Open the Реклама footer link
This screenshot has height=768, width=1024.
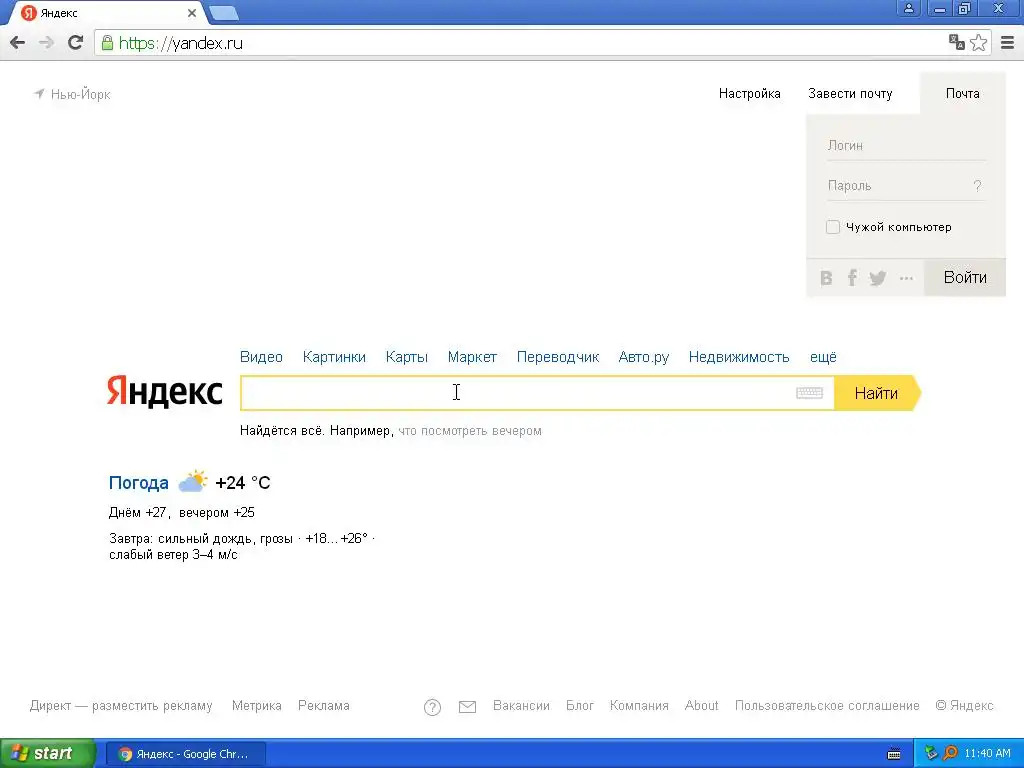coord(324,706)
